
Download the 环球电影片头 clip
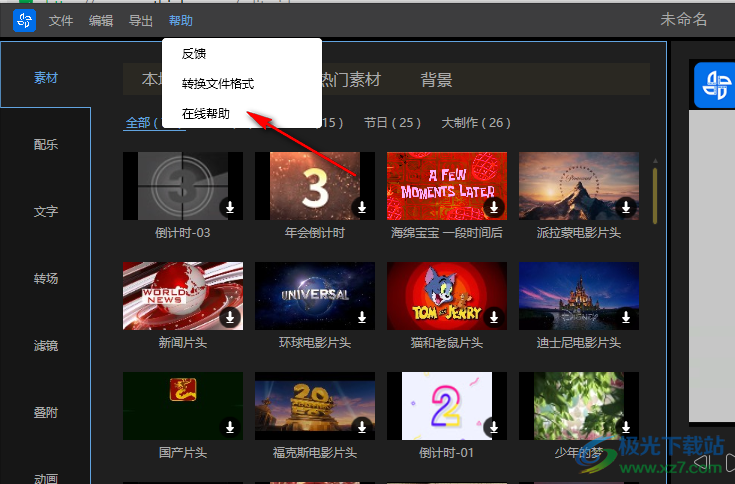tap(362, 317)
